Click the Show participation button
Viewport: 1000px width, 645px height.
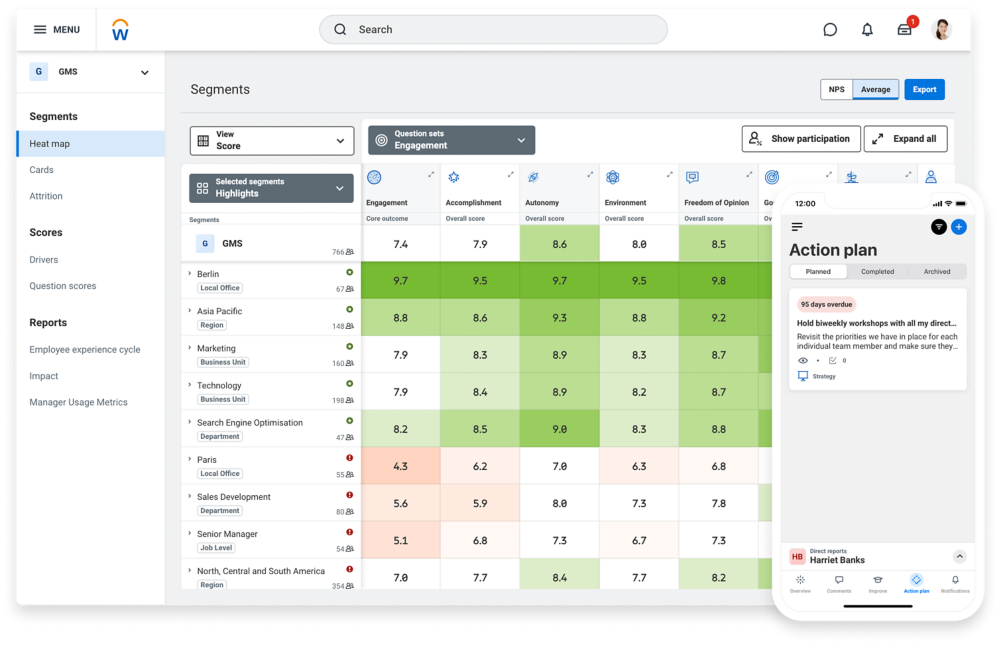pos(800,139)
